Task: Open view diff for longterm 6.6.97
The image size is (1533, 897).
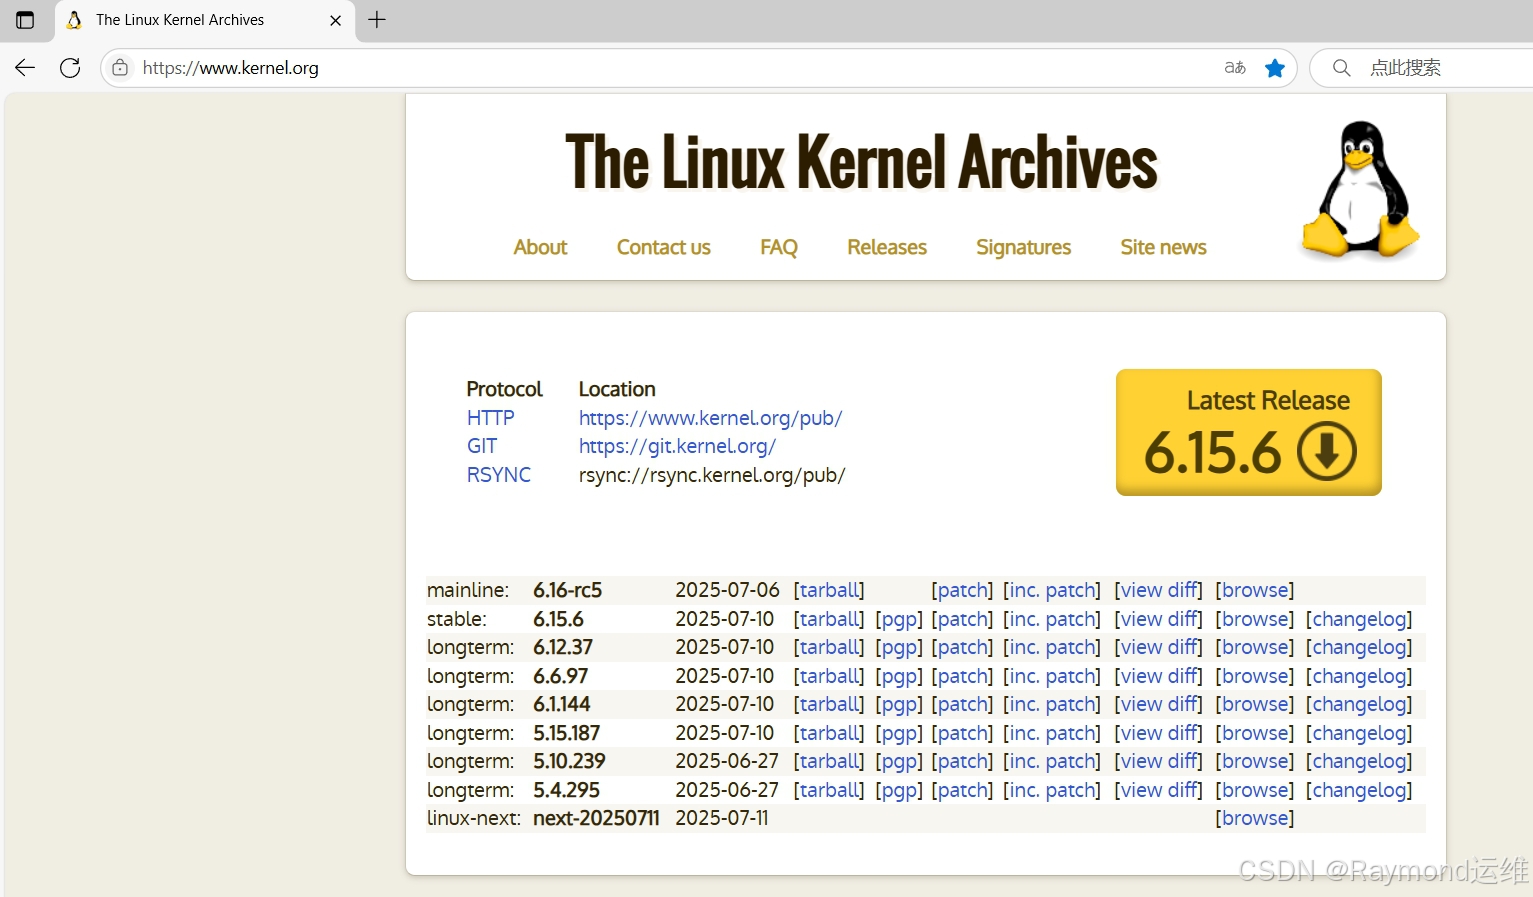Action: coord(1158,676)
